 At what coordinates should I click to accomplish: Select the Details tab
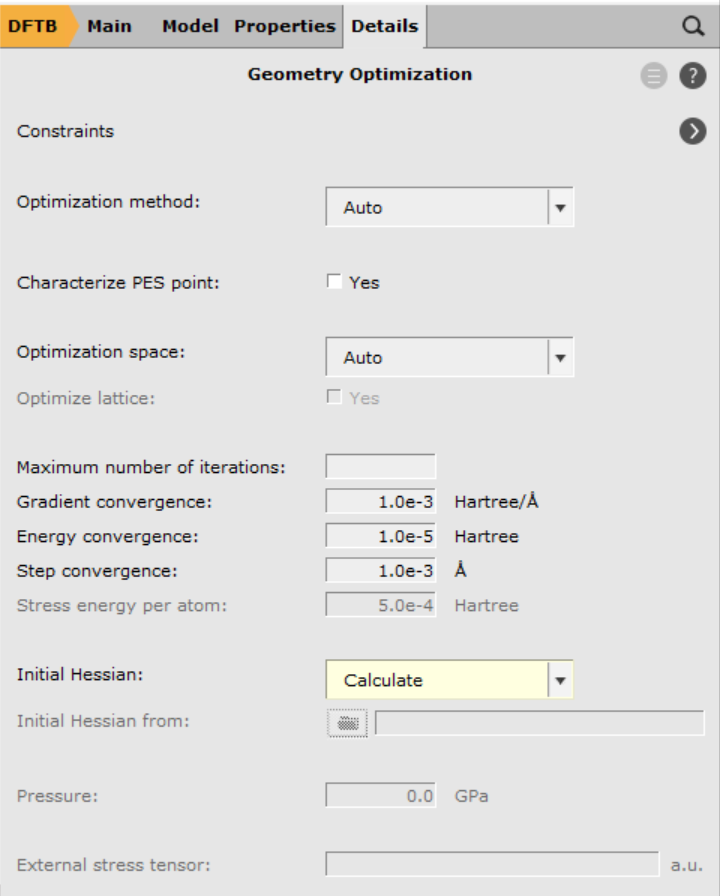click(385, 26)
